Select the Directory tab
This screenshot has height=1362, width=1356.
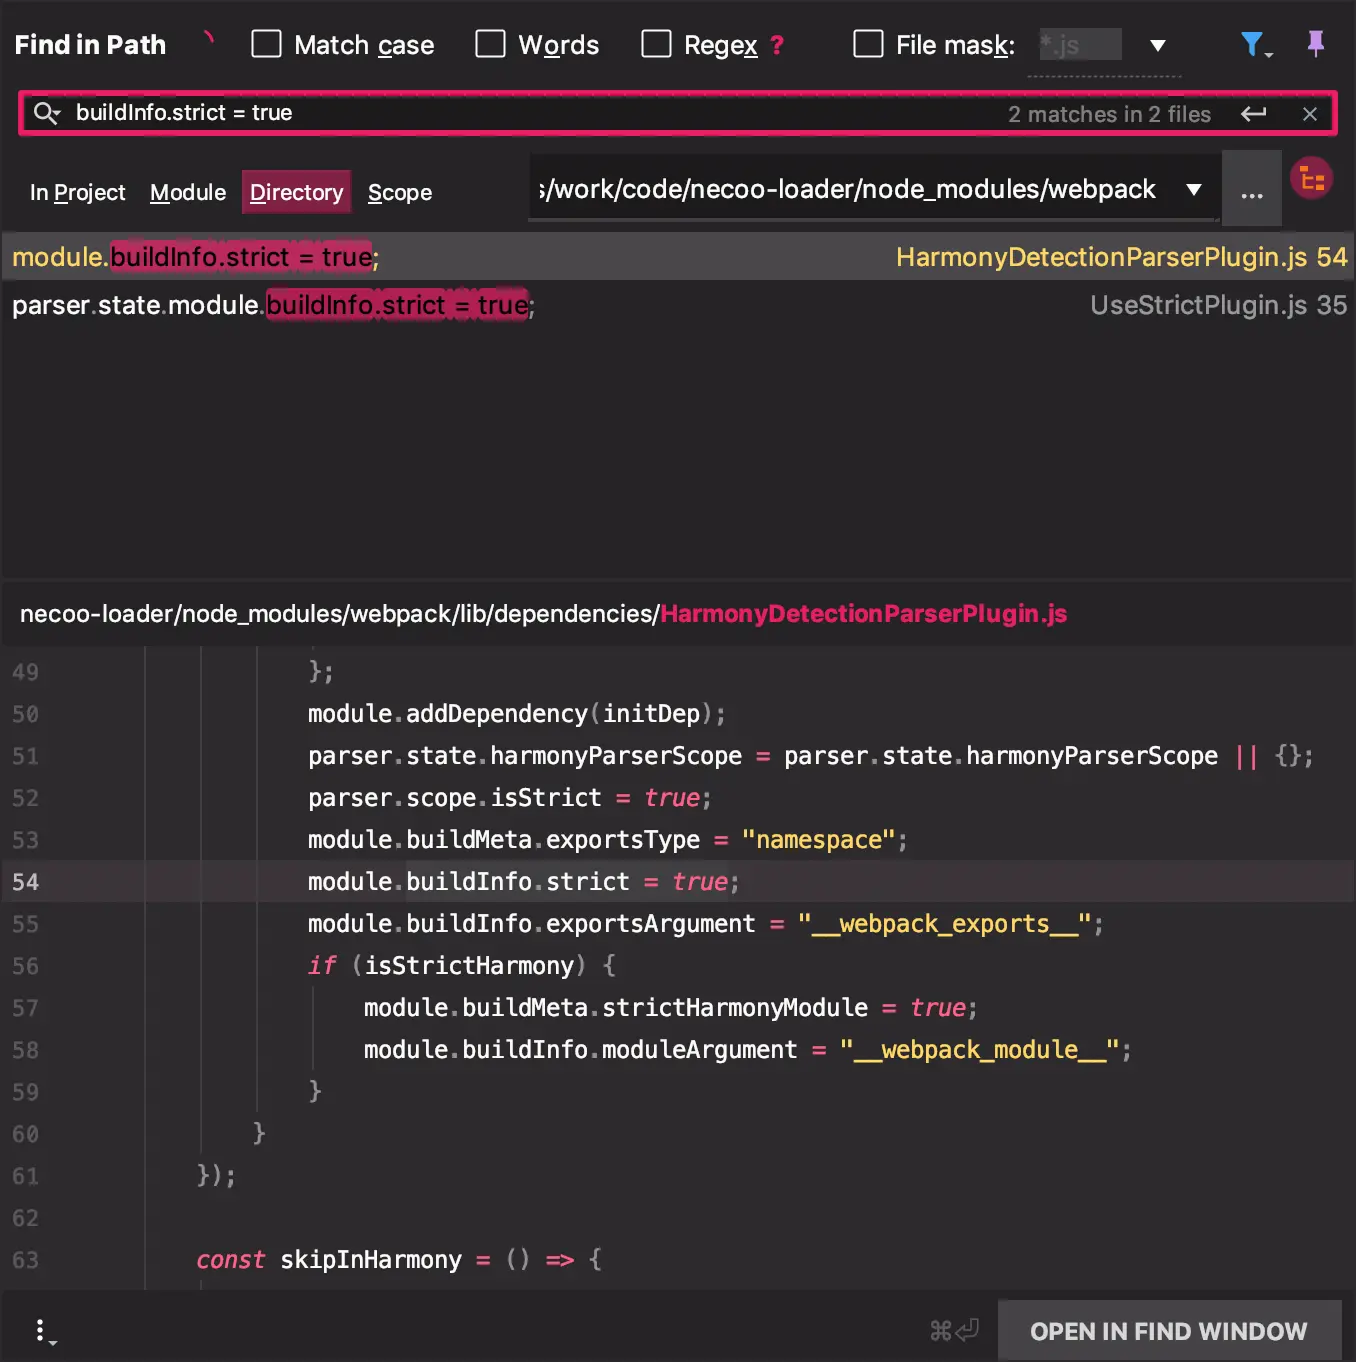[296, 192]
